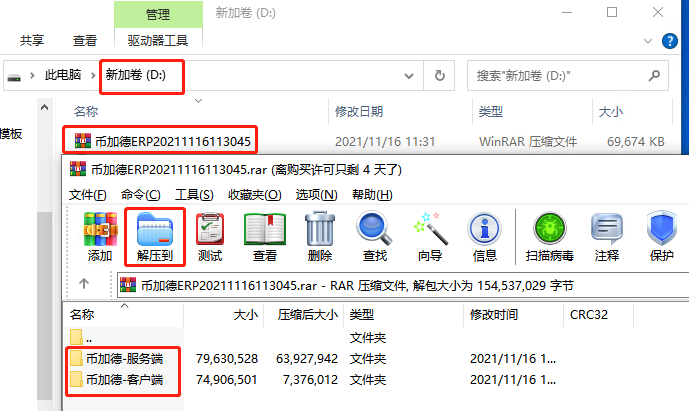This screenshot has width=689, height=411.
Task: Expand the Explorer address bar history dropdown
Action: pos(409,75)
